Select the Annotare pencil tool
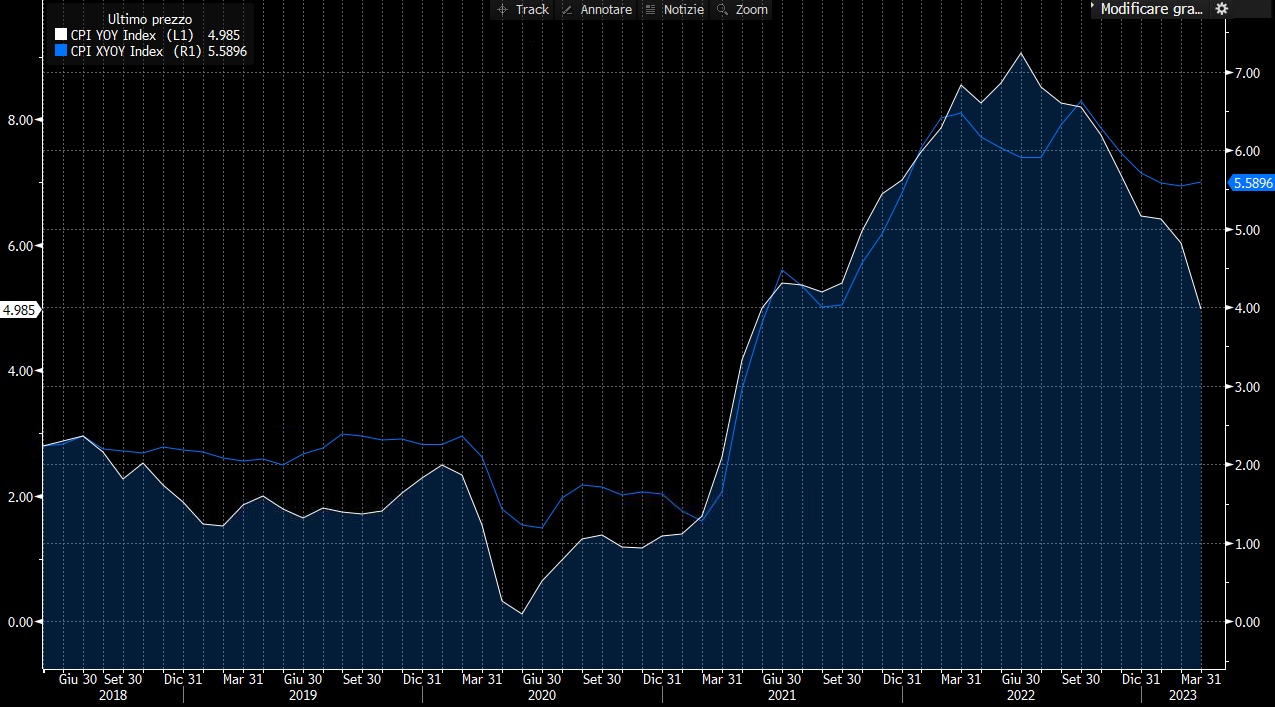 pyautogui.click(x=596, y=9)
